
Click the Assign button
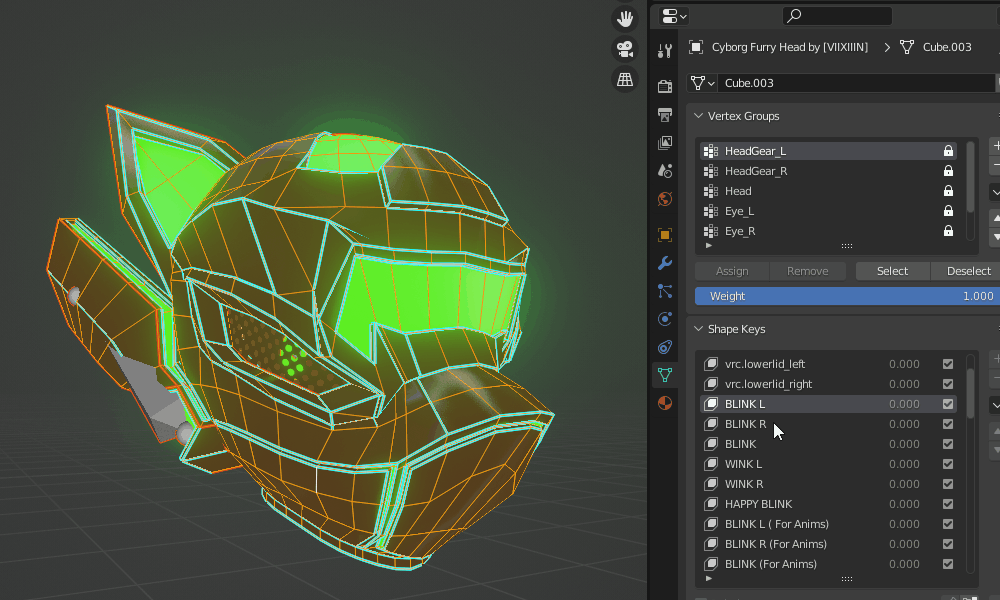pyautogui.click(x=732, y=271)
